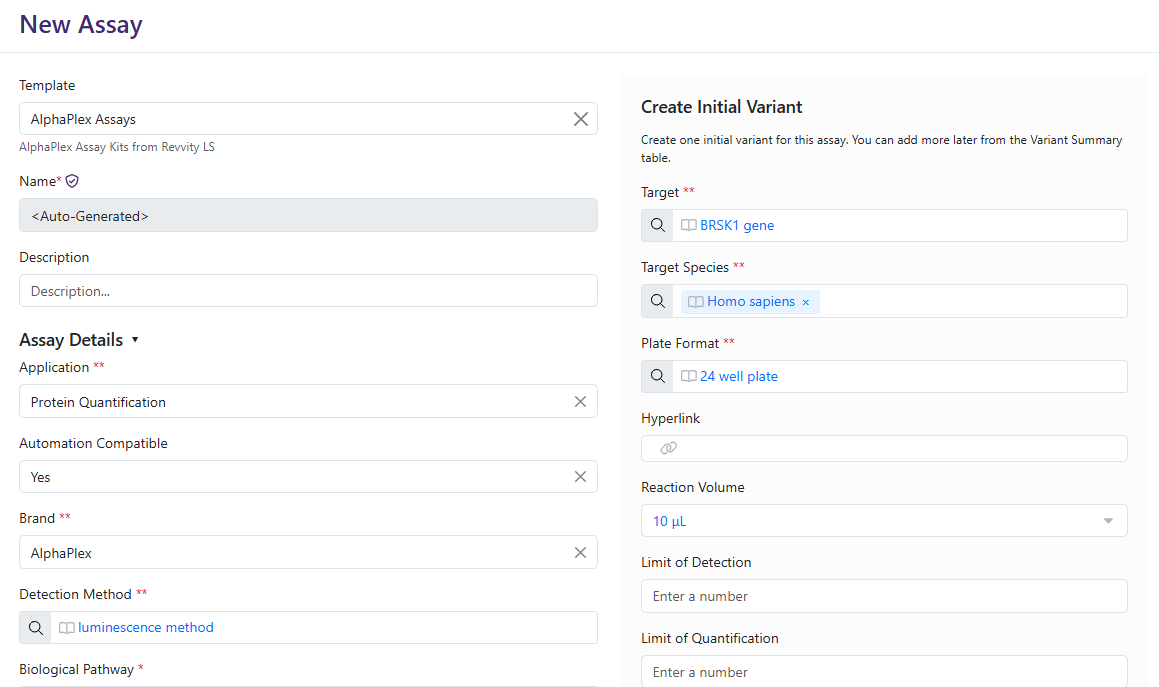This screenshot has height=687, width=1159.
Task: Click book icon beside BRSK1 gene
Action: click(x=688, y=226)
